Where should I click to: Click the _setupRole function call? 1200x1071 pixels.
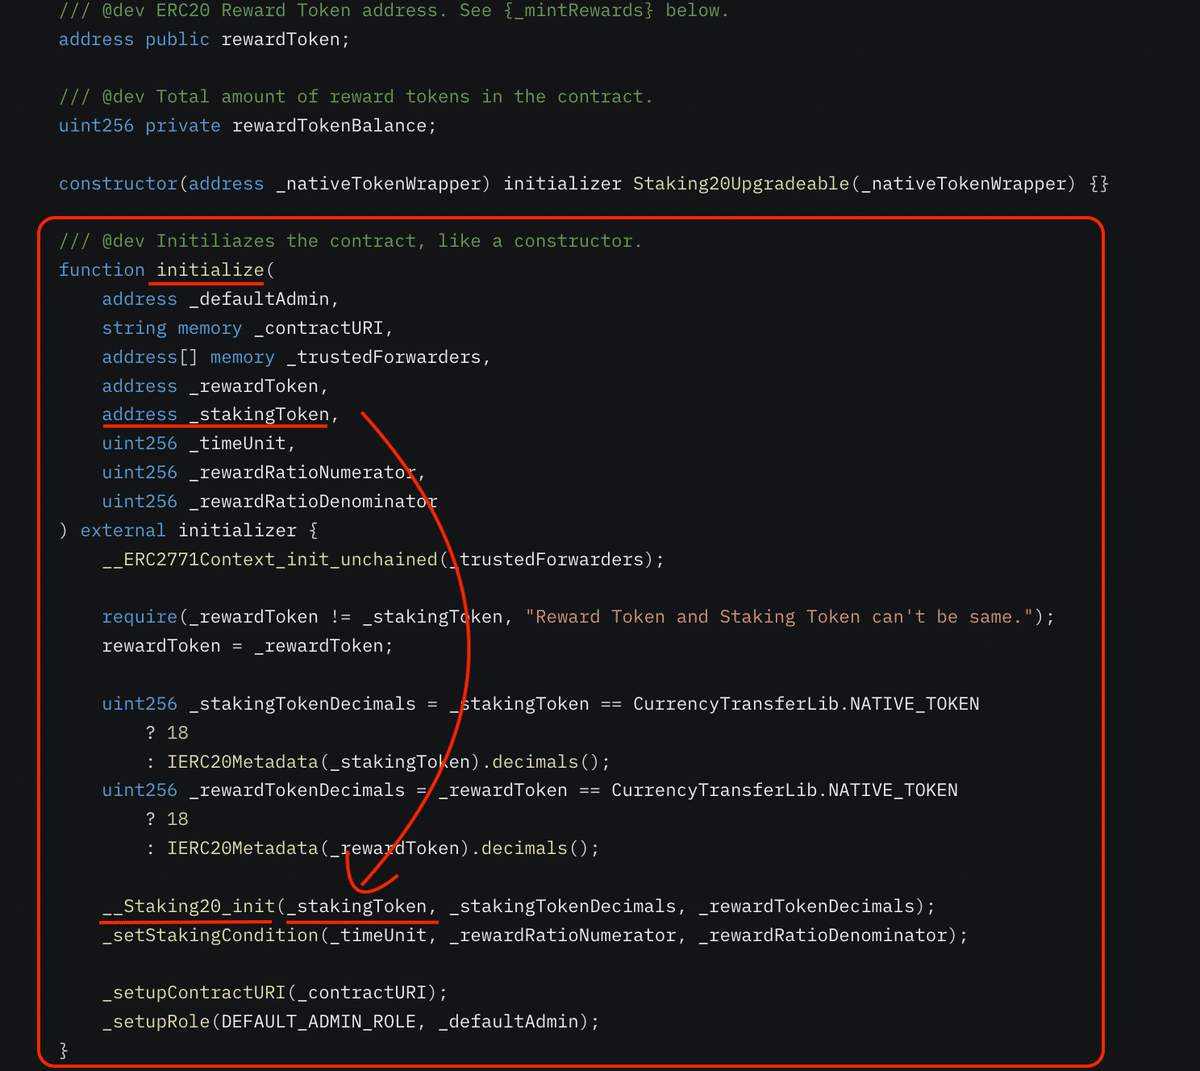click(156, 1021)
